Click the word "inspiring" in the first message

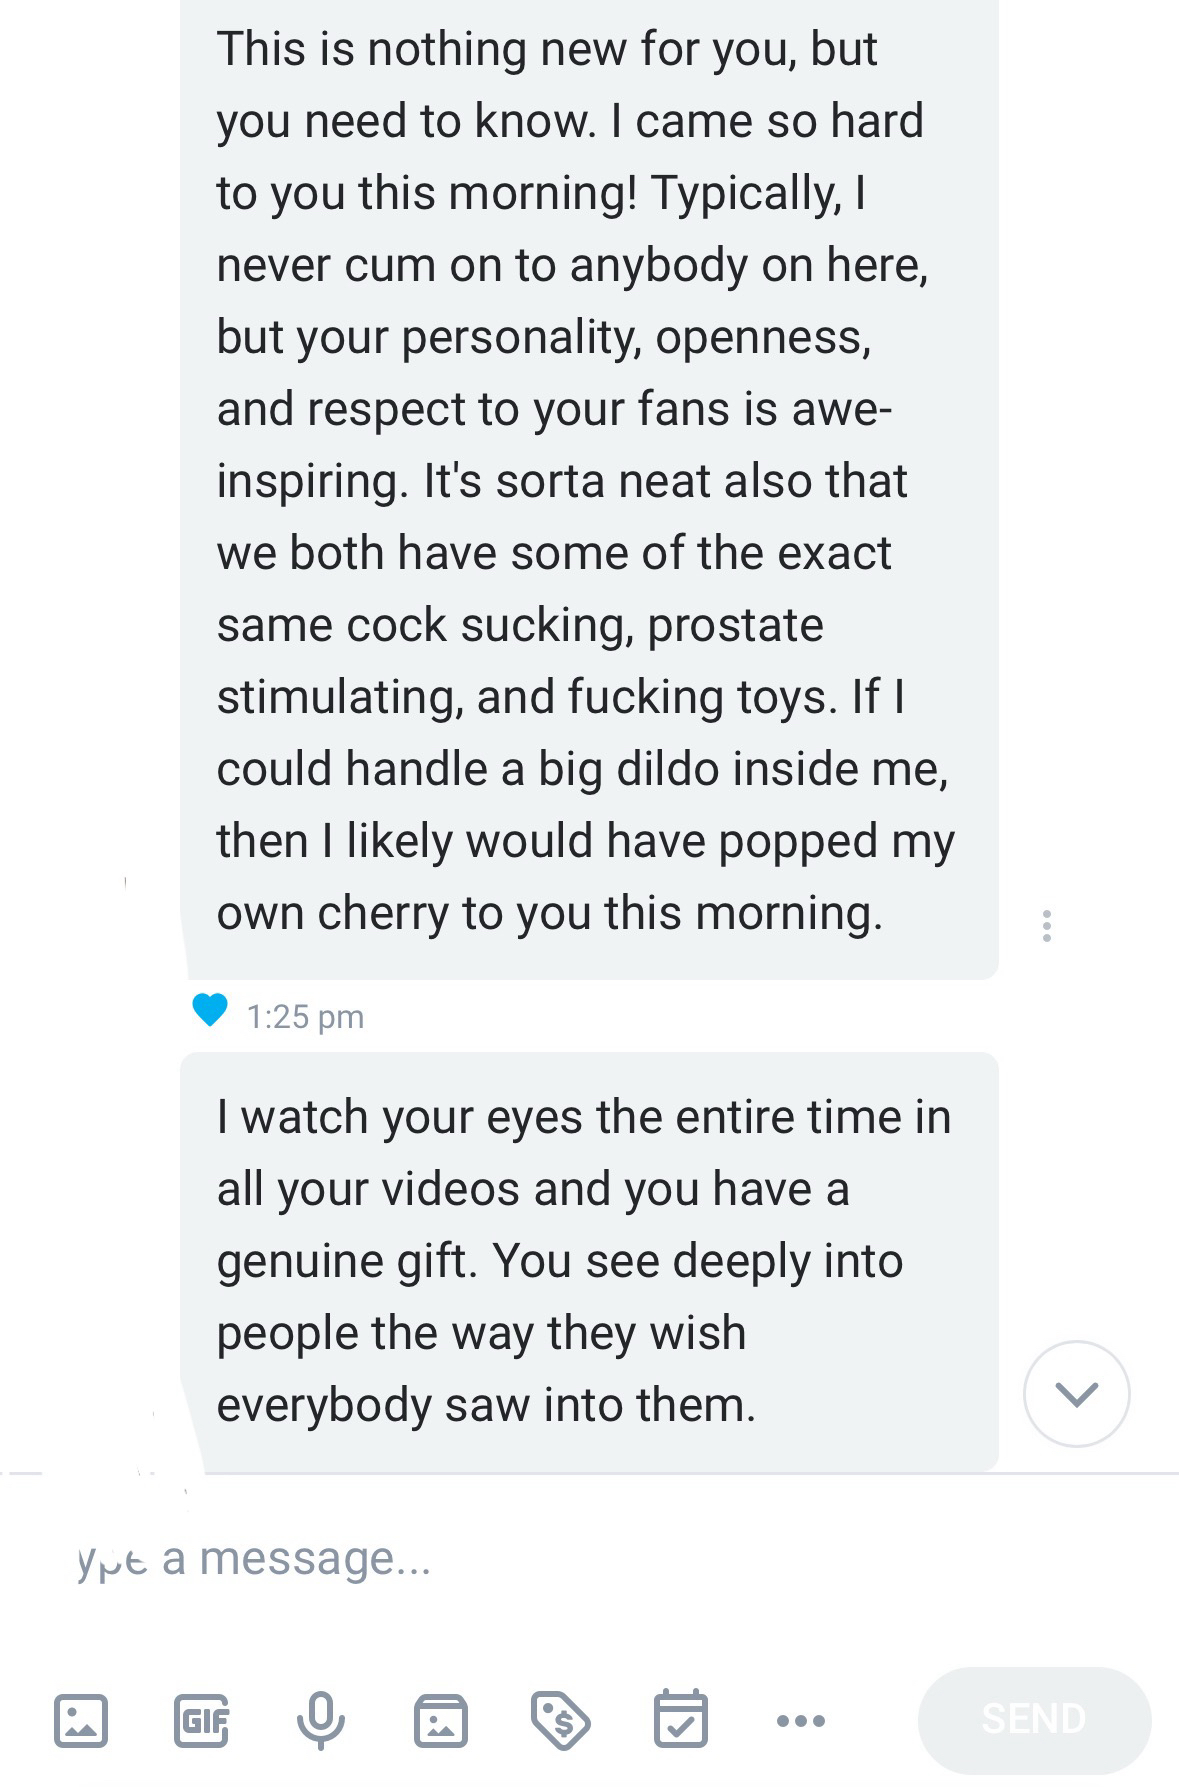(311, 481)
